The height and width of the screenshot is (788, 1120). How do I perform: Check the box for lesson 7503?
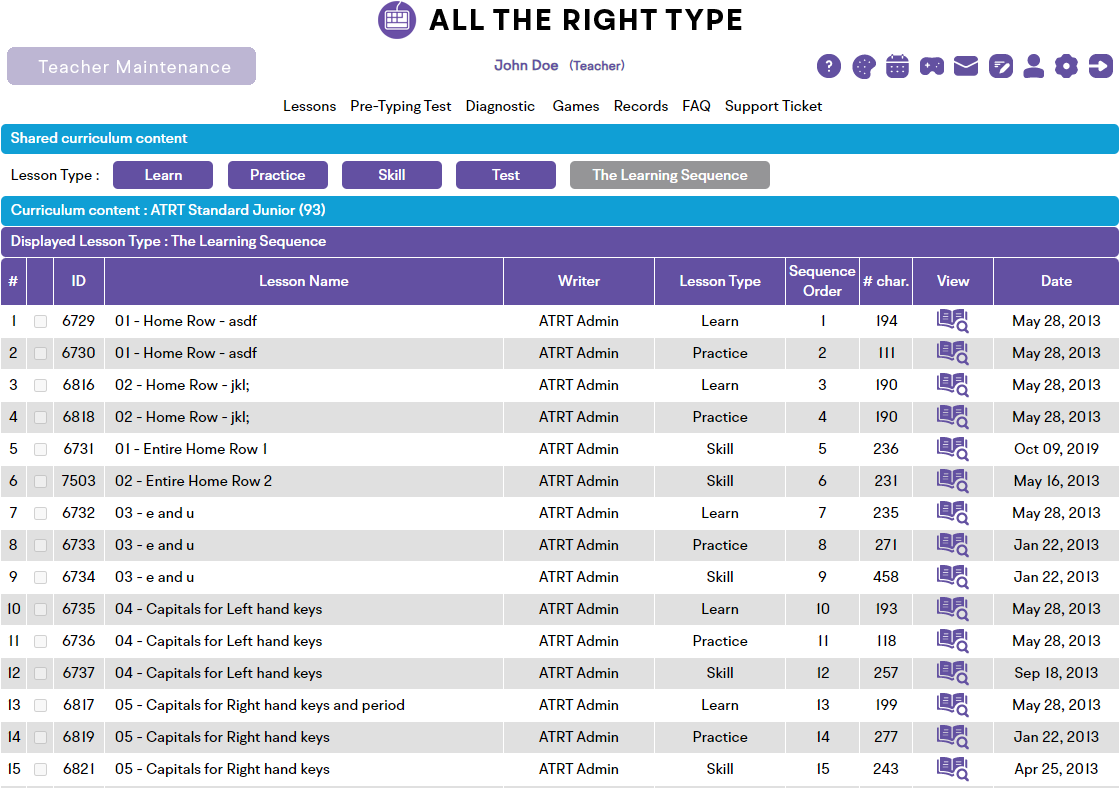tap(41, 482)
